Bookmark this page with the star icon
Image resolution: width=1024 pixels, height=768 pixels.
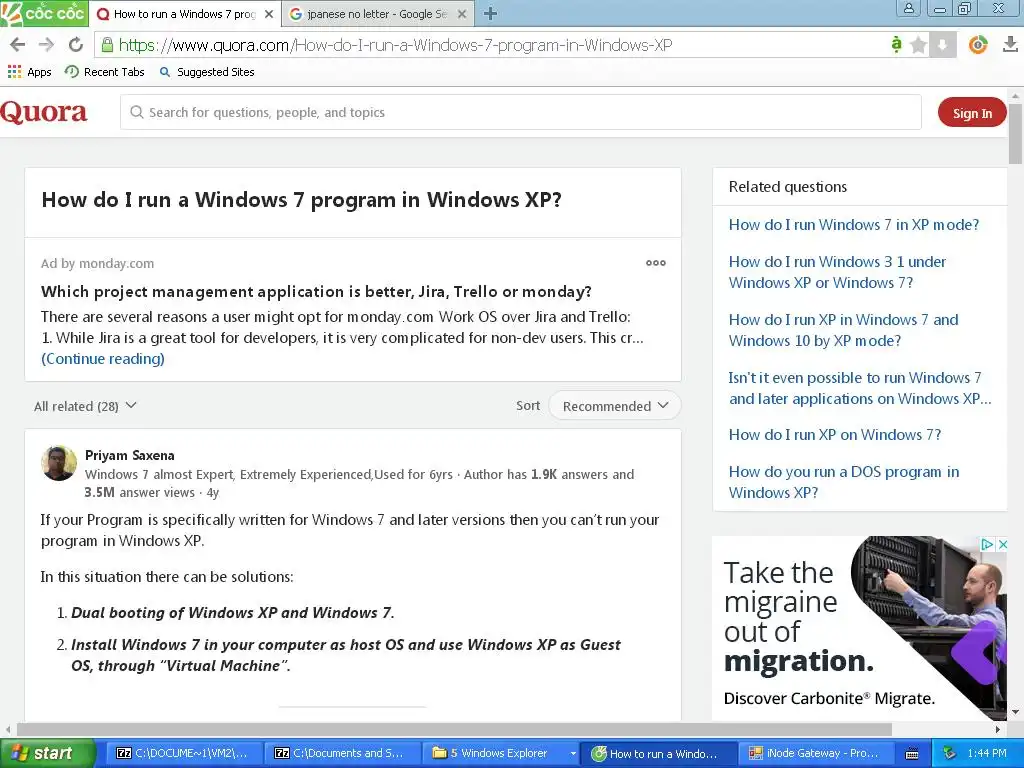pyautogui.click(x=919, y=45)
